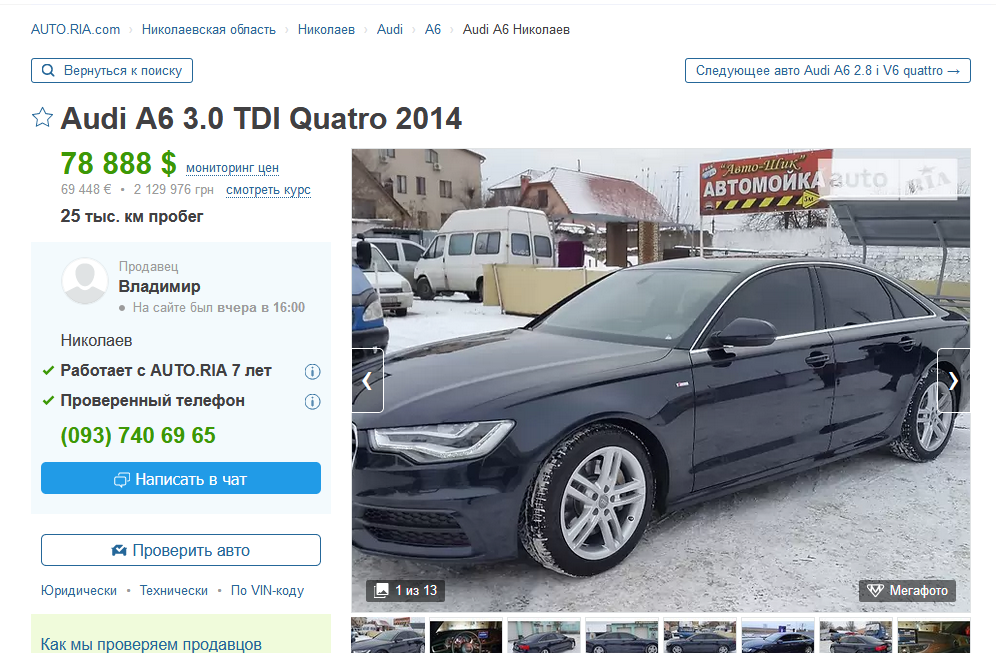Open the '1 из 13' photo counter

[406, 591]
